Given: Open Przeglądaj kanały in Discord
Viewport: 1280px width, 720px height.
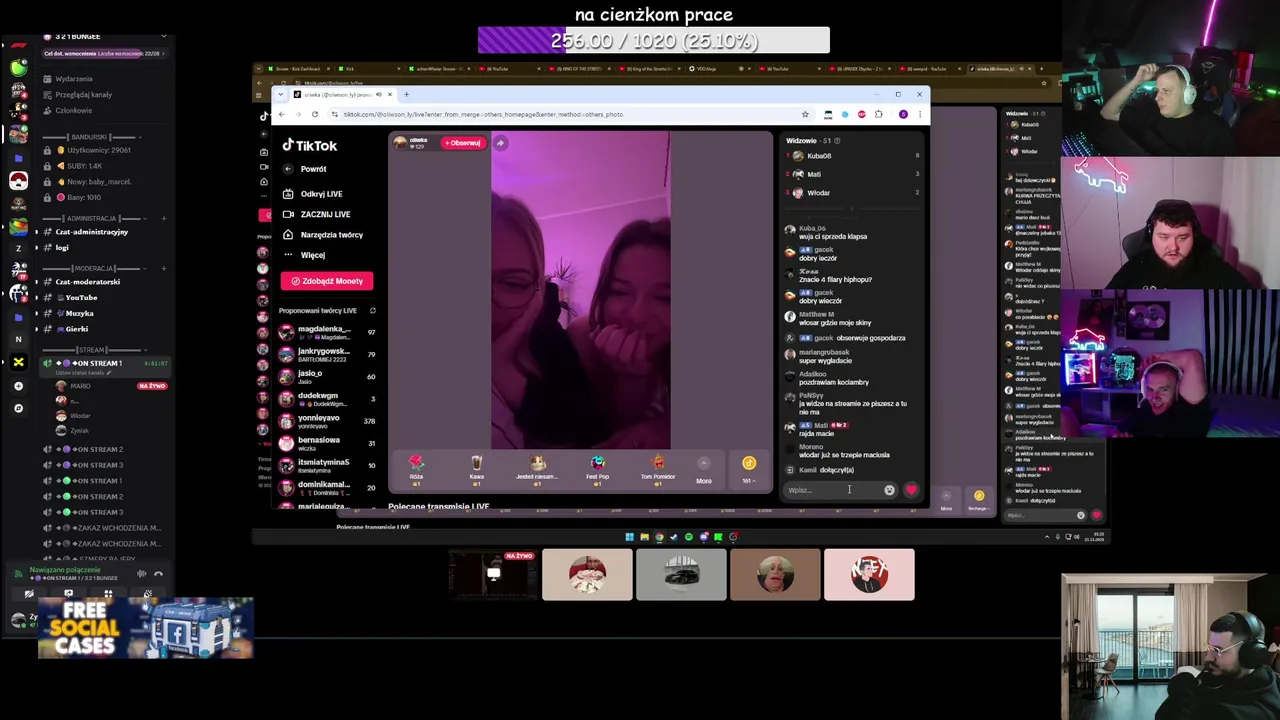Looking at the screenshot, I should [83, 95].
